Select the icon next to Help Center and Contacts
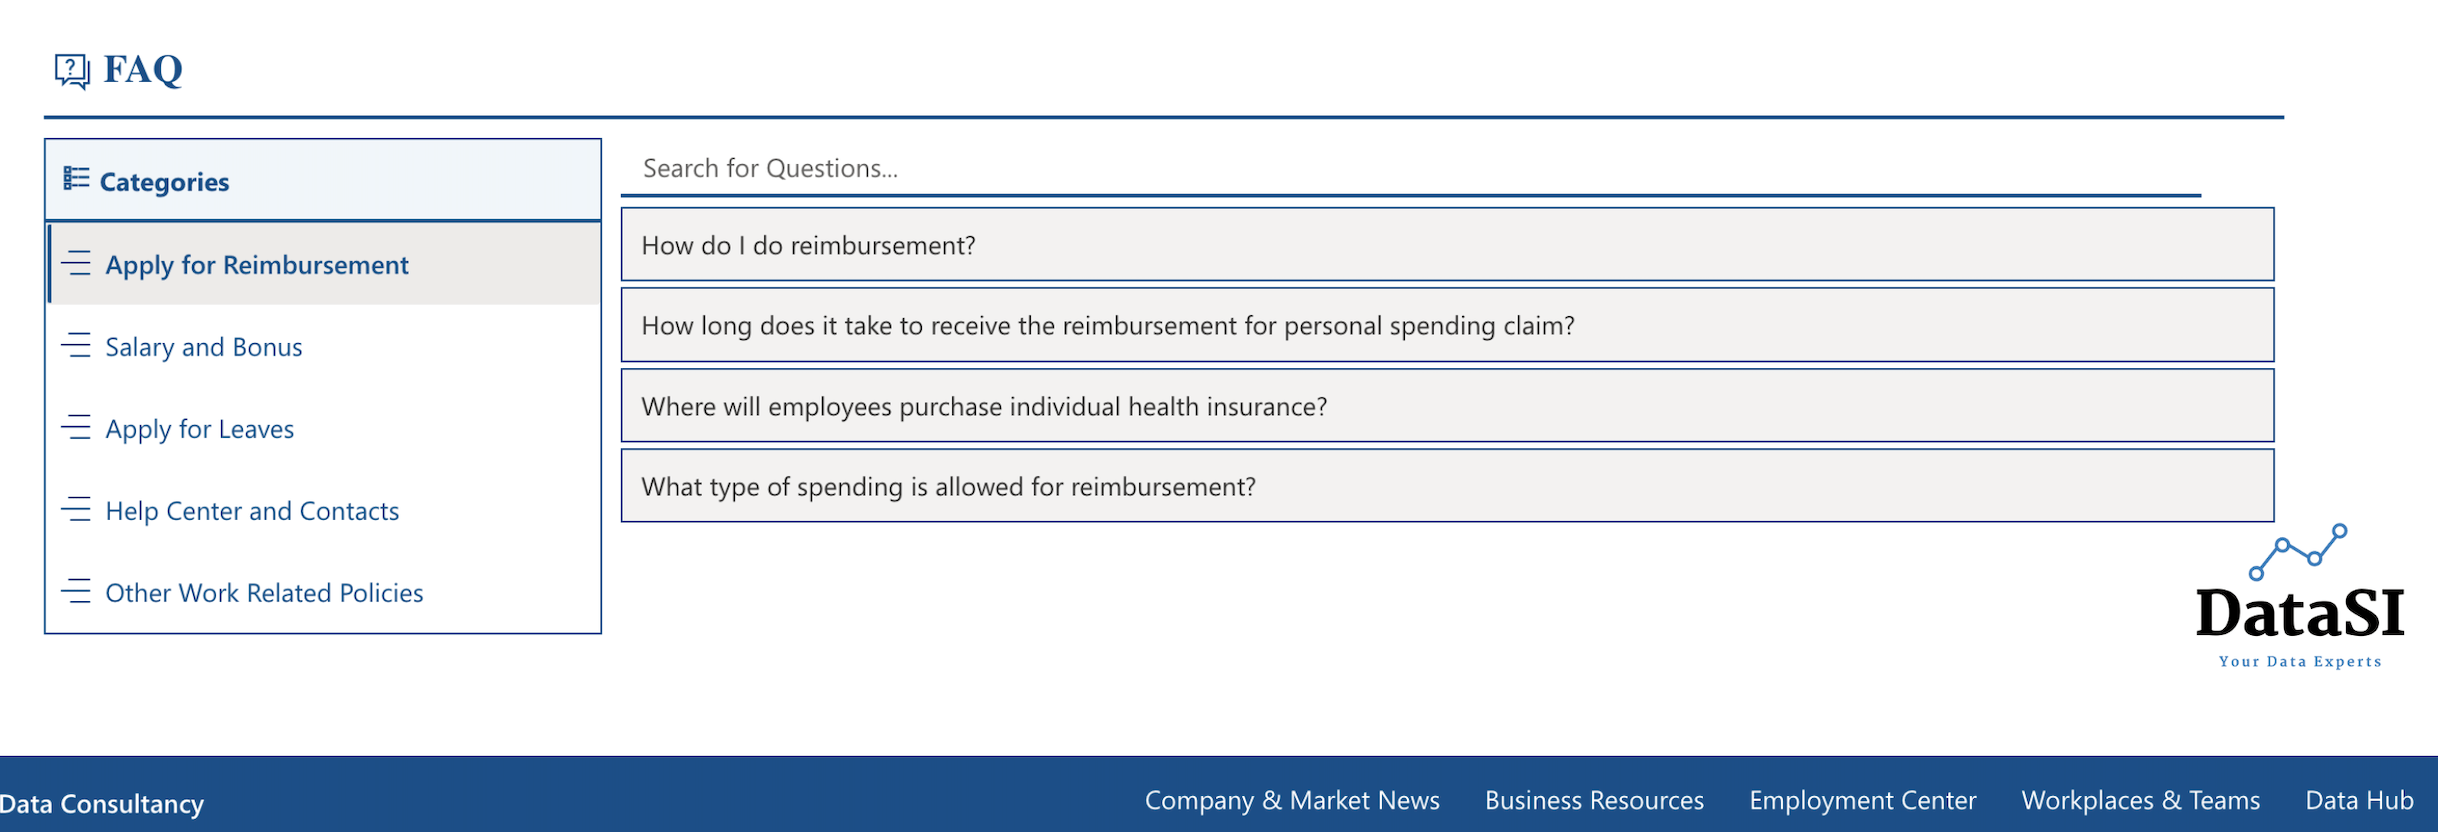The height and width of the screenshot is (832, 2438). tap(79, 510)
